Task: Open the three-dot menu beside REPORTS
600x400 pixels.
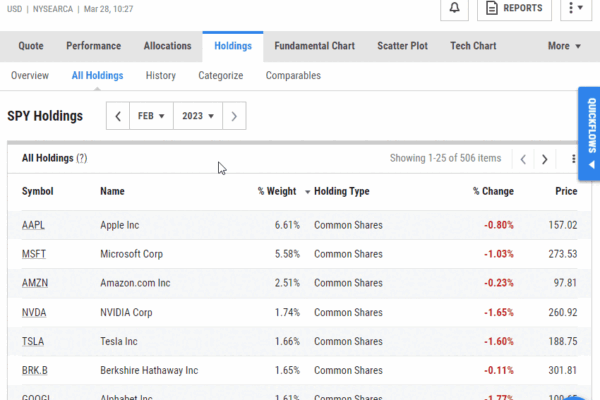Action: point(576,8)
